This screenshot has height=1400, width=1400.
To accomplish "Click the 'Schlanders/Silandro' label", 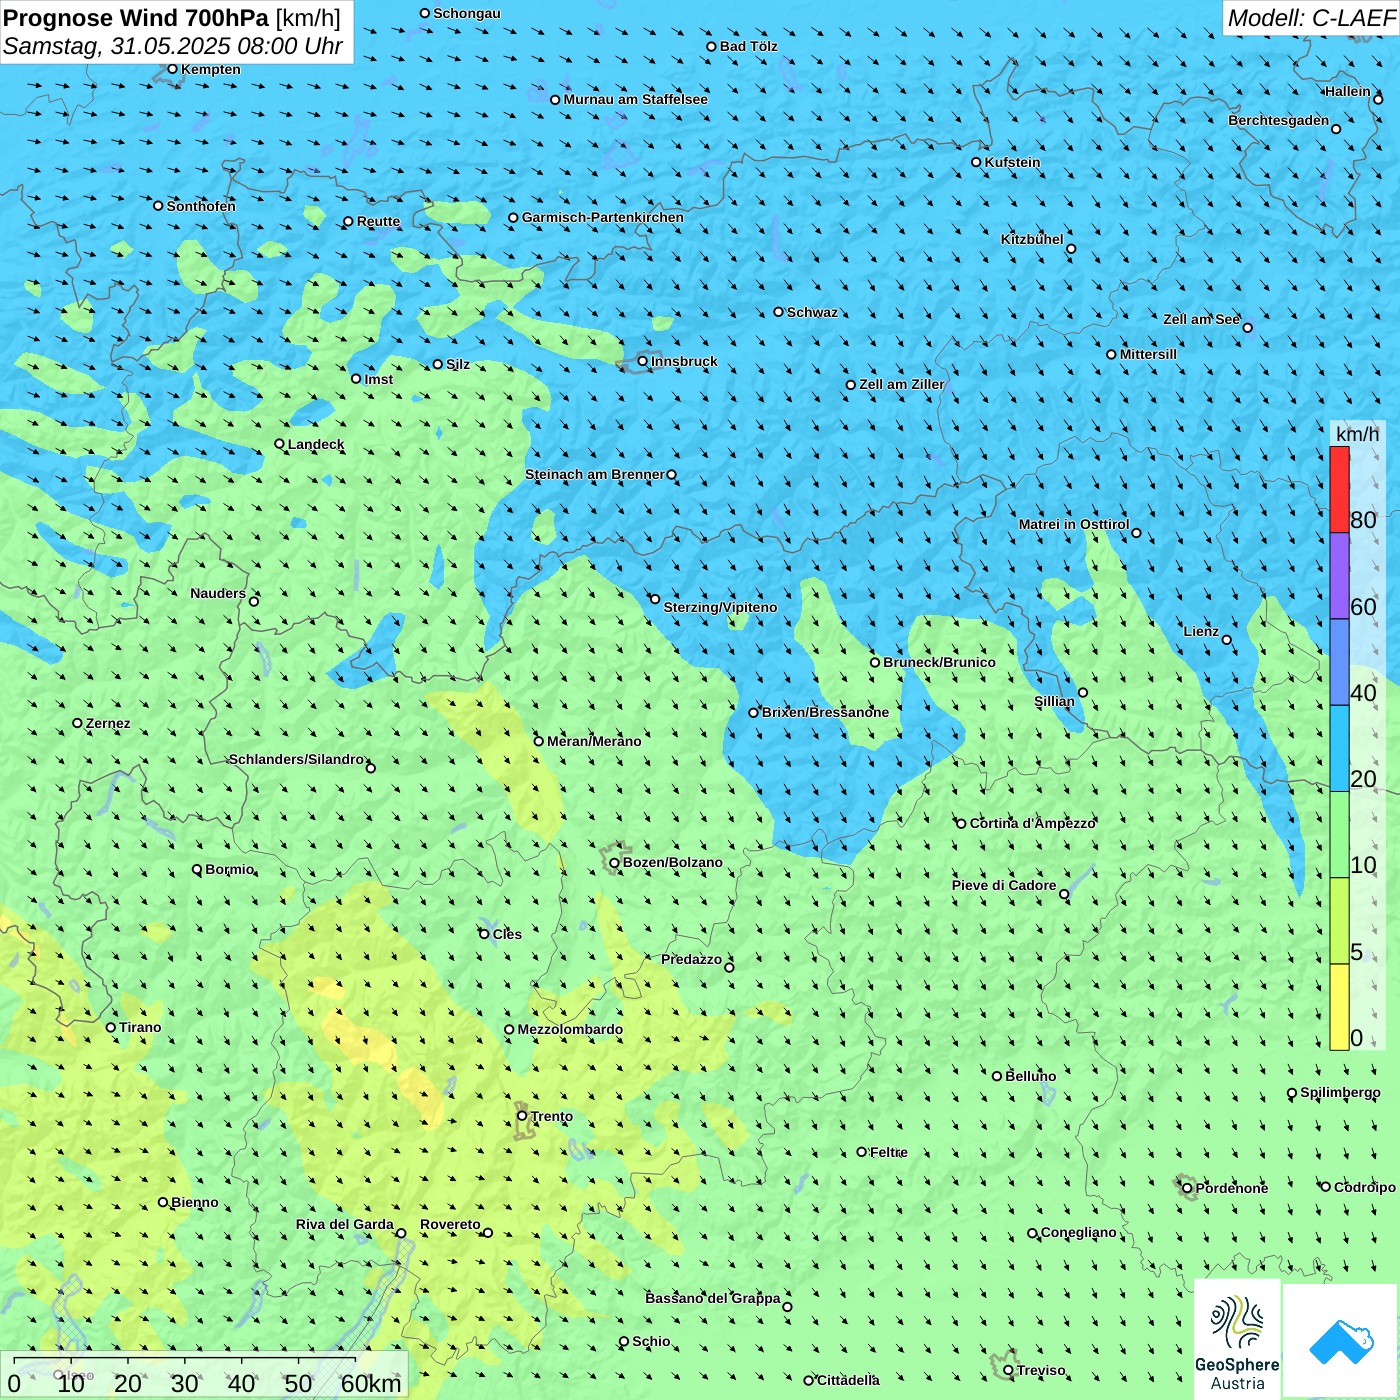I will [x=297, y=759].
